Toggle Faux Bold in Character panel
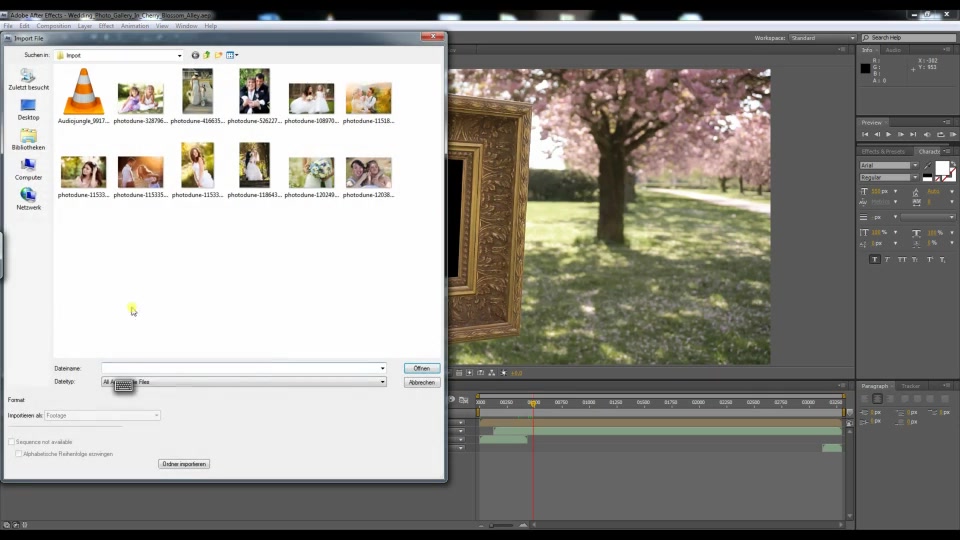Image resolution: width=960 pixels, height=540 pixels. (x=874, y=260)
